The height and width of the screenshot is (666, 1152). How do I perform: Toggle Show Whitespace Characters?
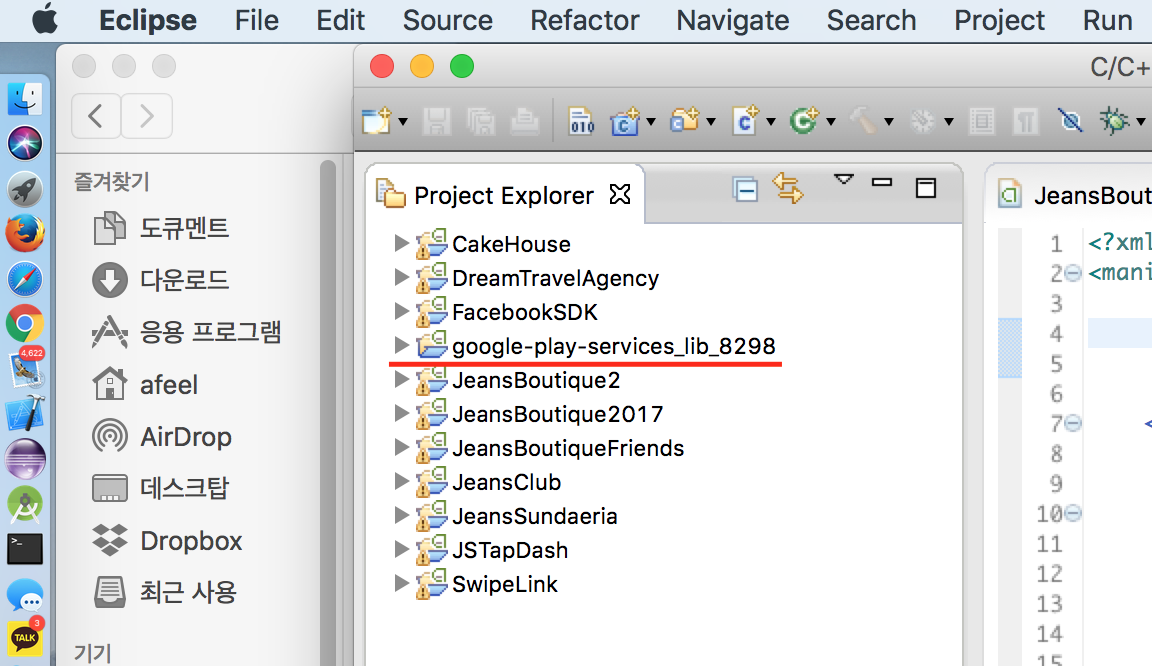1025,120
